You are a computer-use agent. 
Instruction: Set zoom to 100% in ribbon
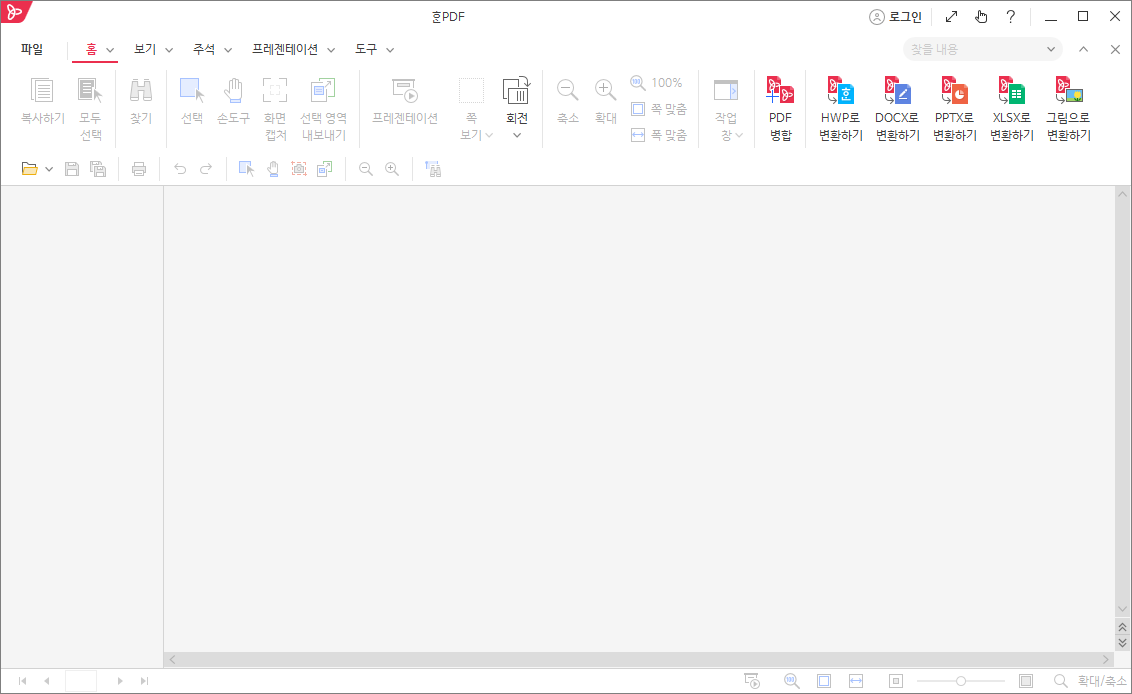click(x=656, y=83)
